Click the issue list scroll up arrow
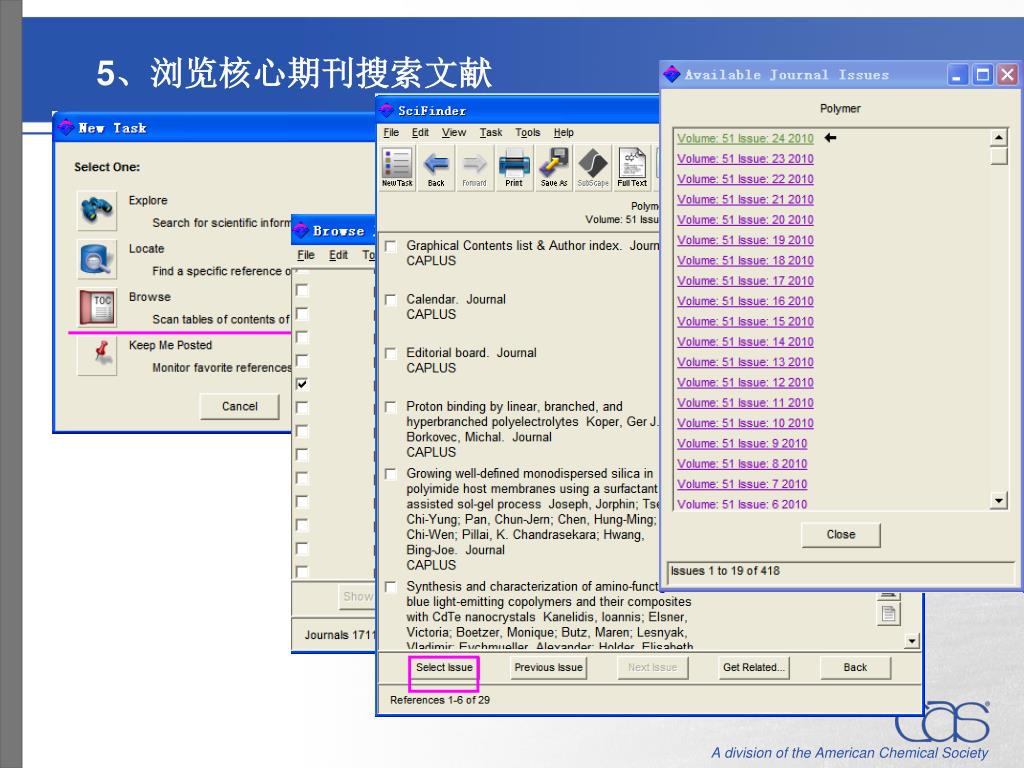The image size is (1024, 768). click(x=999, y=137)
